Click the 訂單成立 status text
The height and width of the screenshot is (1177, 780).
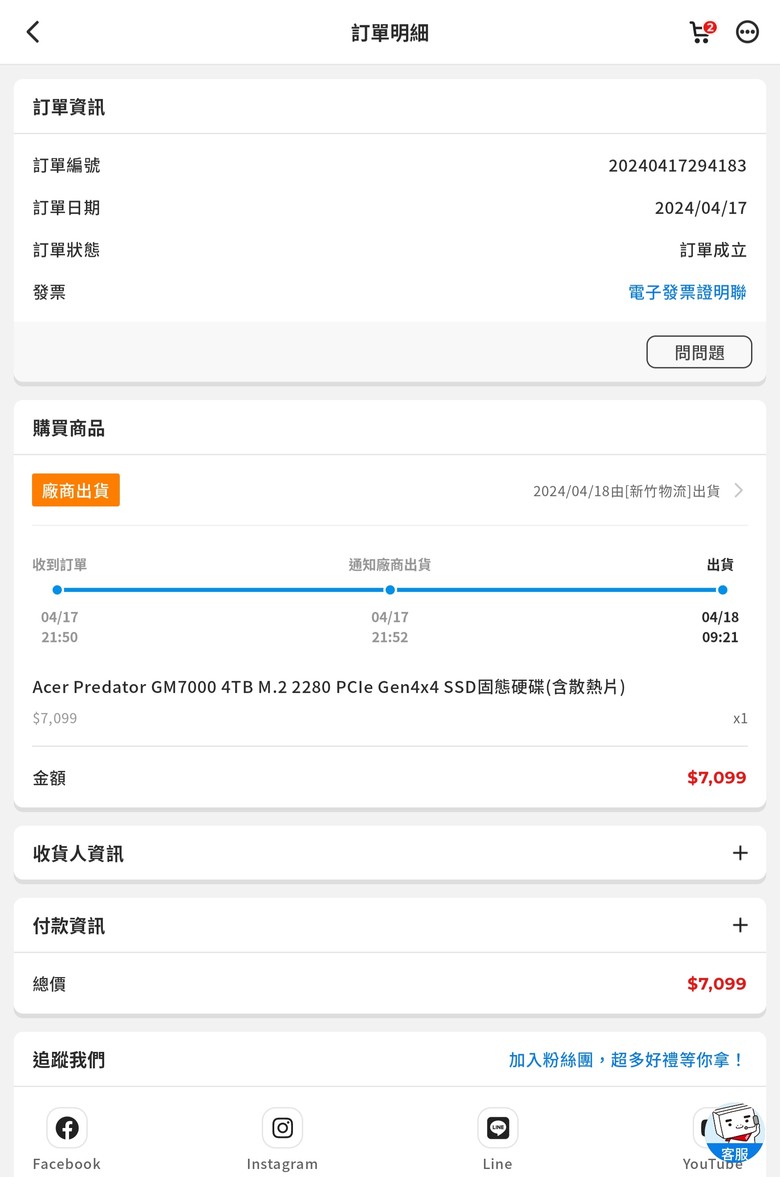click(x=713, y=250)
